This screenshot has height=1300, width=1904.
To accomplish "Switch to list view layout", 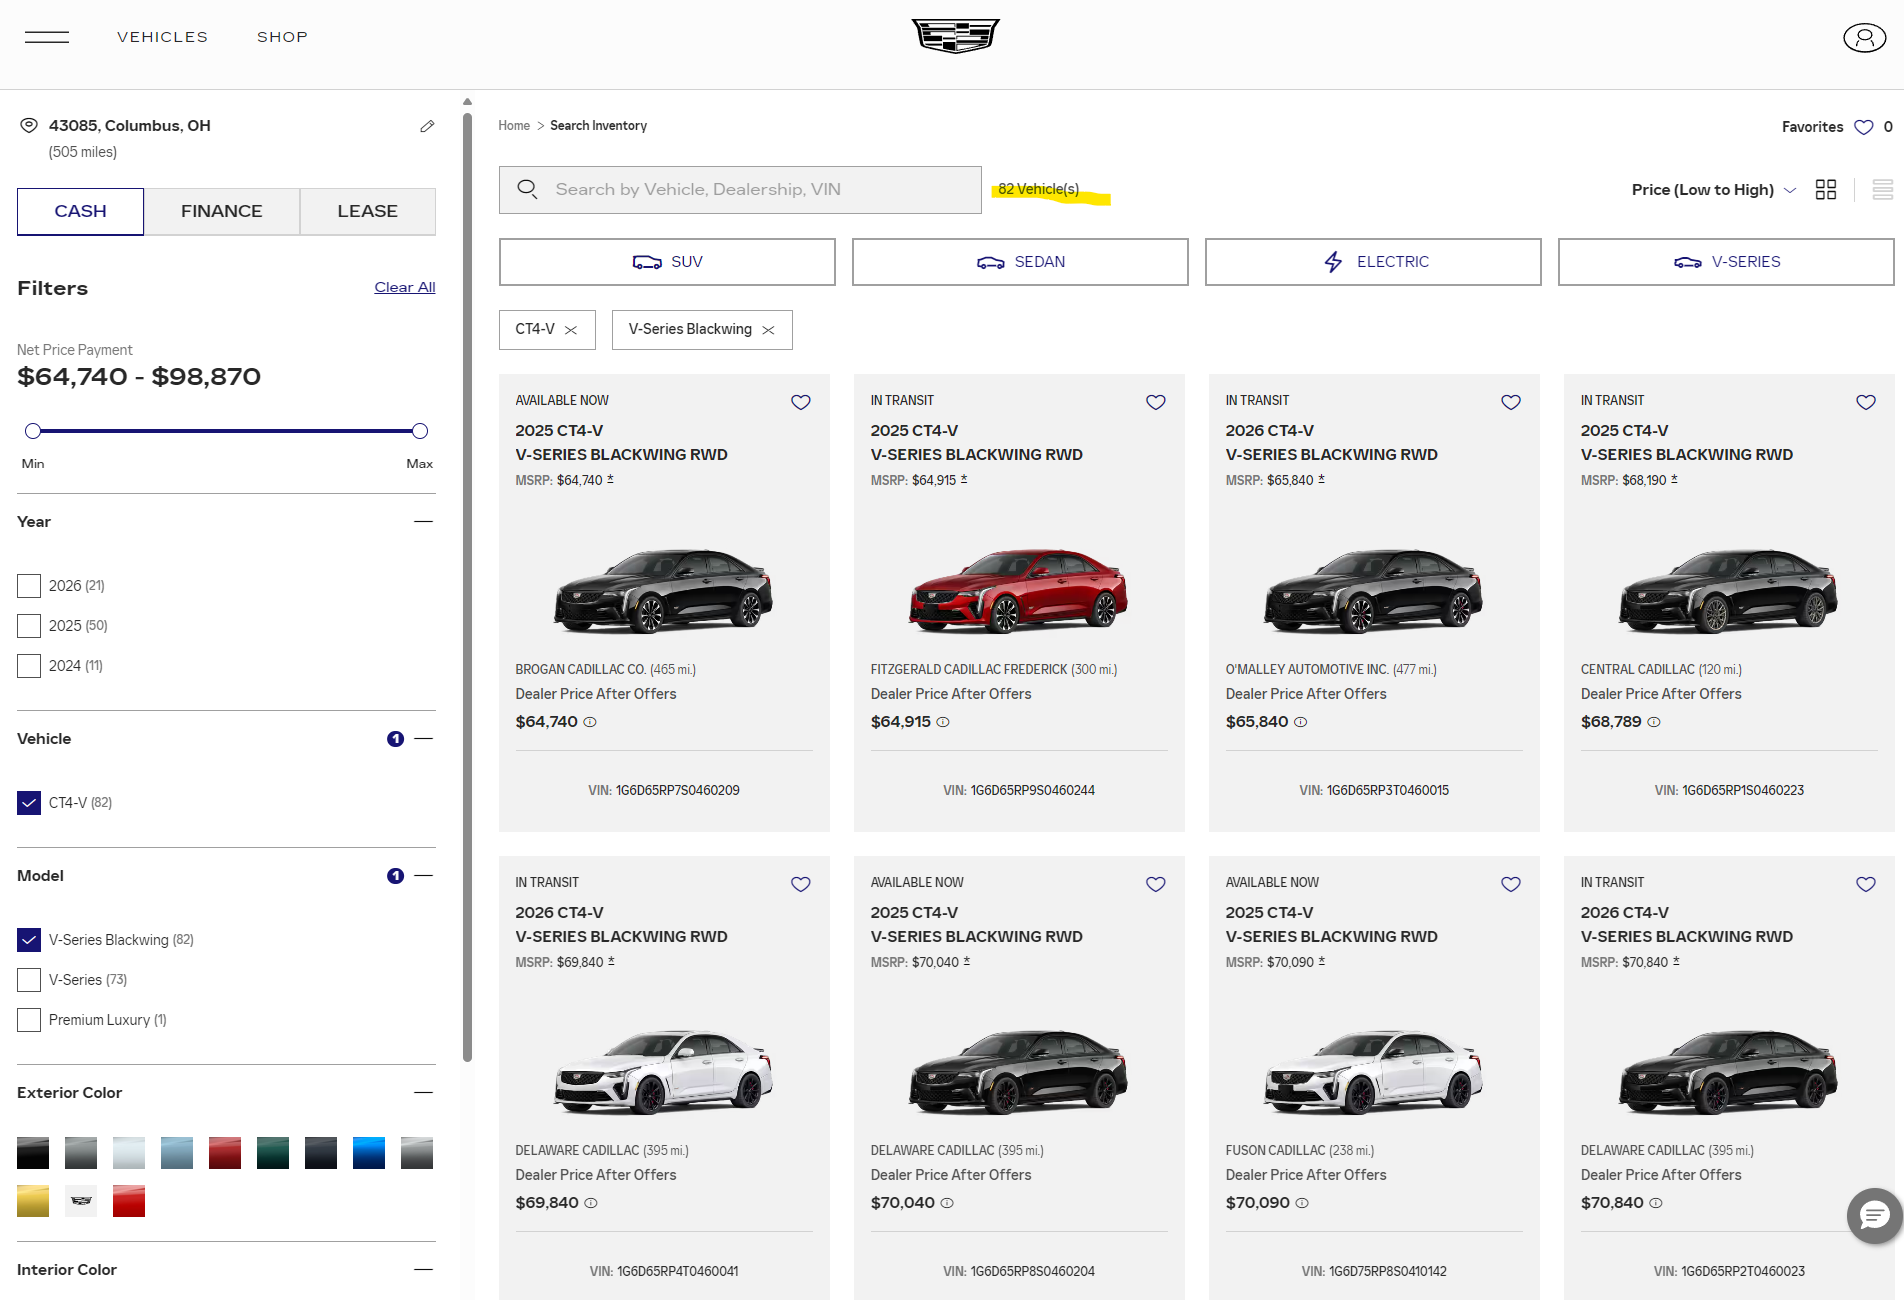I will click(1882, 190).
